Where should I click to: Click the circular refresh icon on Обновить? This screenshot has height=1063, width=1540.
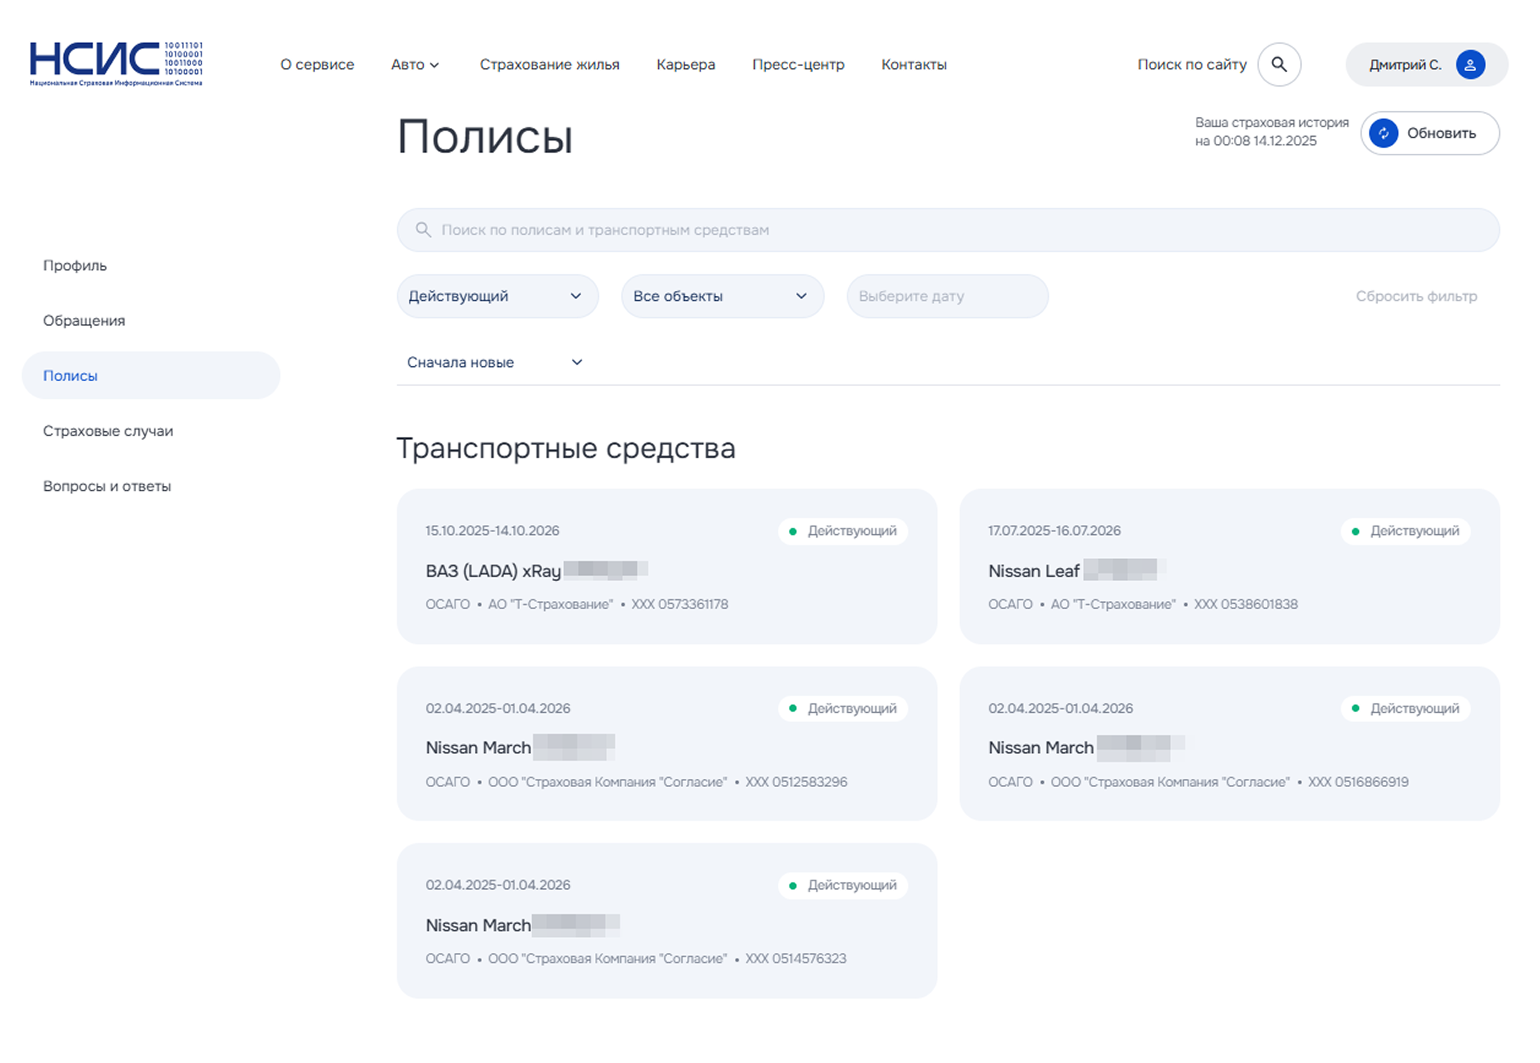1382,133
